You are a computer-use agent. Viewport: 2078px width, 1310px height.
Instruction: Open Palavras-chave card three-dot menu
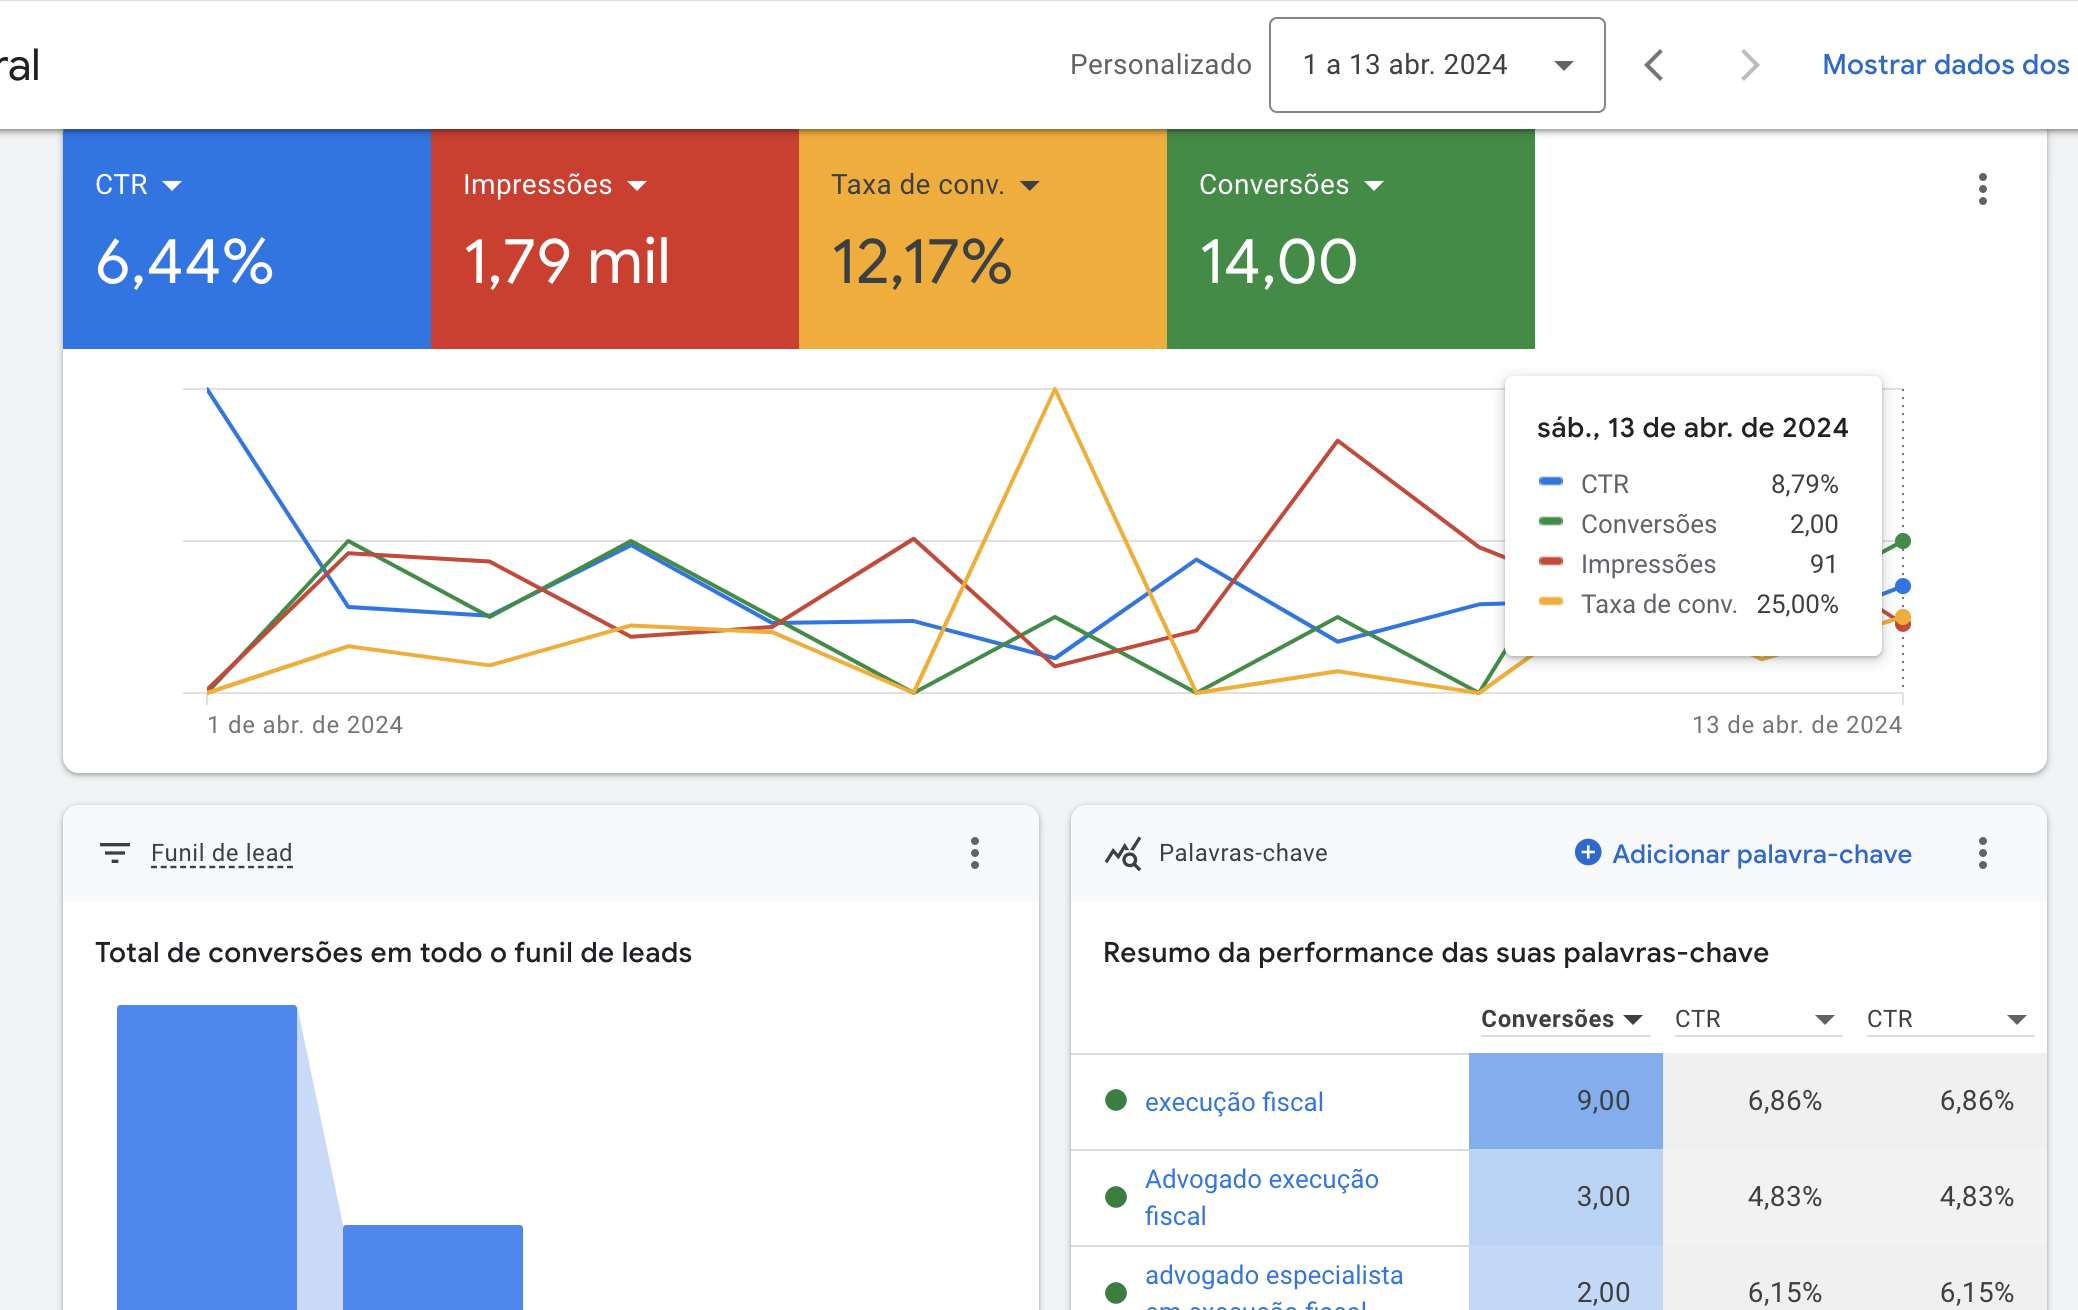pos(1982,853)
